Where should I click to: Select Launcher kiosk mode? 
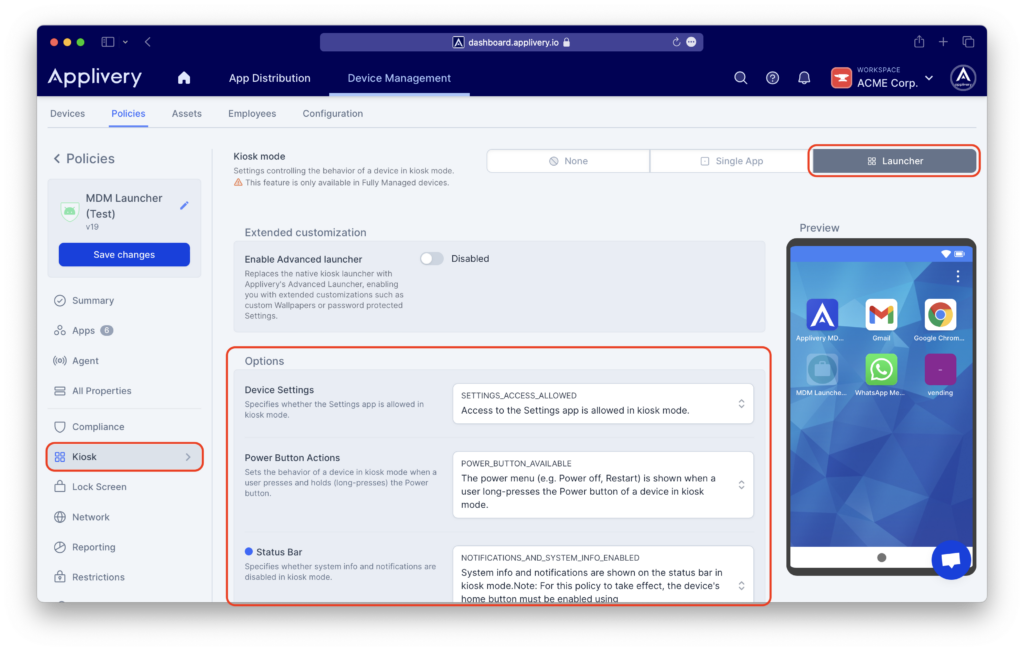[x=895, y=161]
